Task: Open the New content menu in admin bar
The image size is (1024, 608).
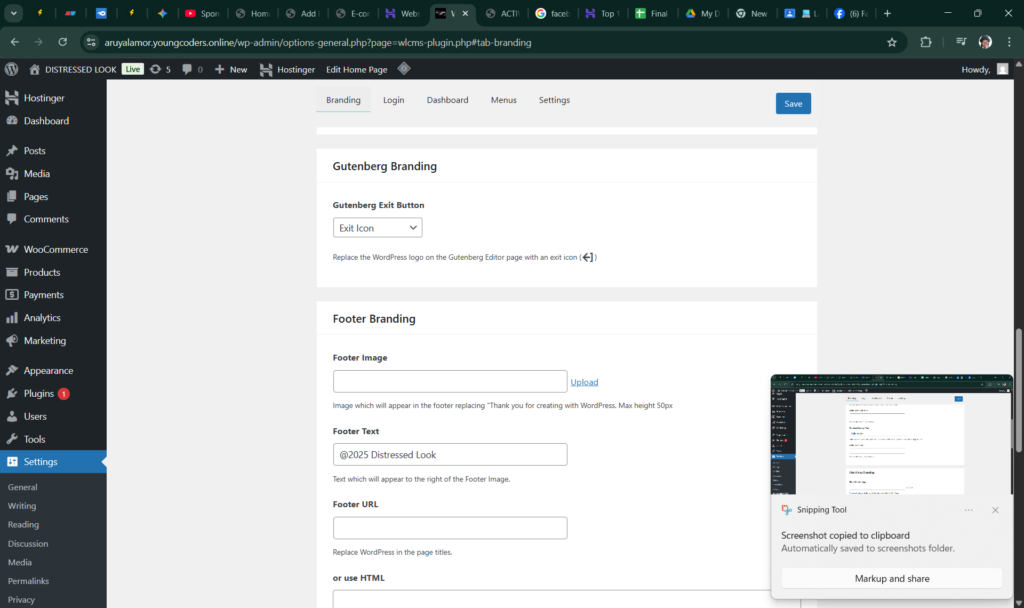Action: pyautogui.click(x=230, y=69)
